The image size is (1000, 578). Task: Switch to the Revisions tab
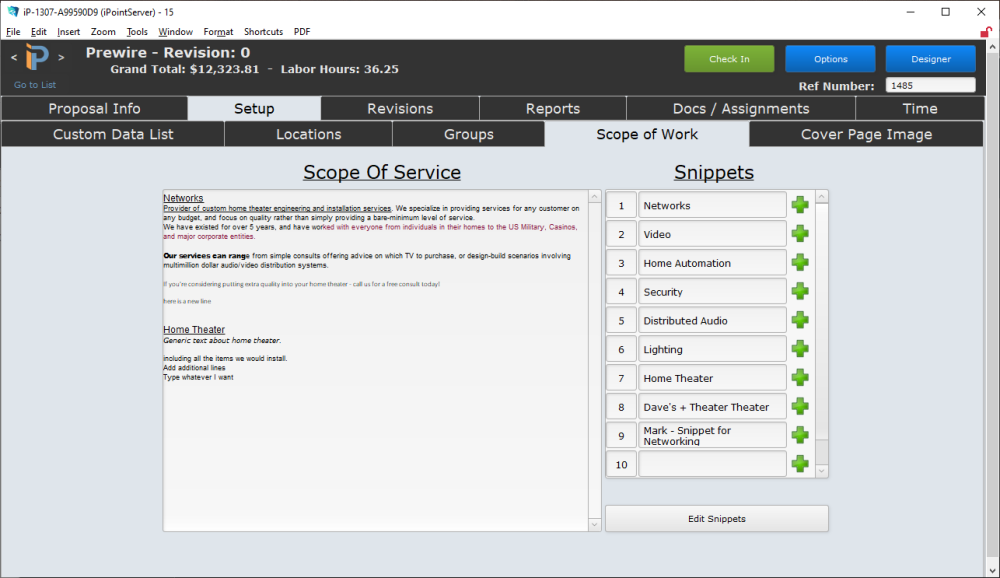pyautogui.click(x=399, y=108)
